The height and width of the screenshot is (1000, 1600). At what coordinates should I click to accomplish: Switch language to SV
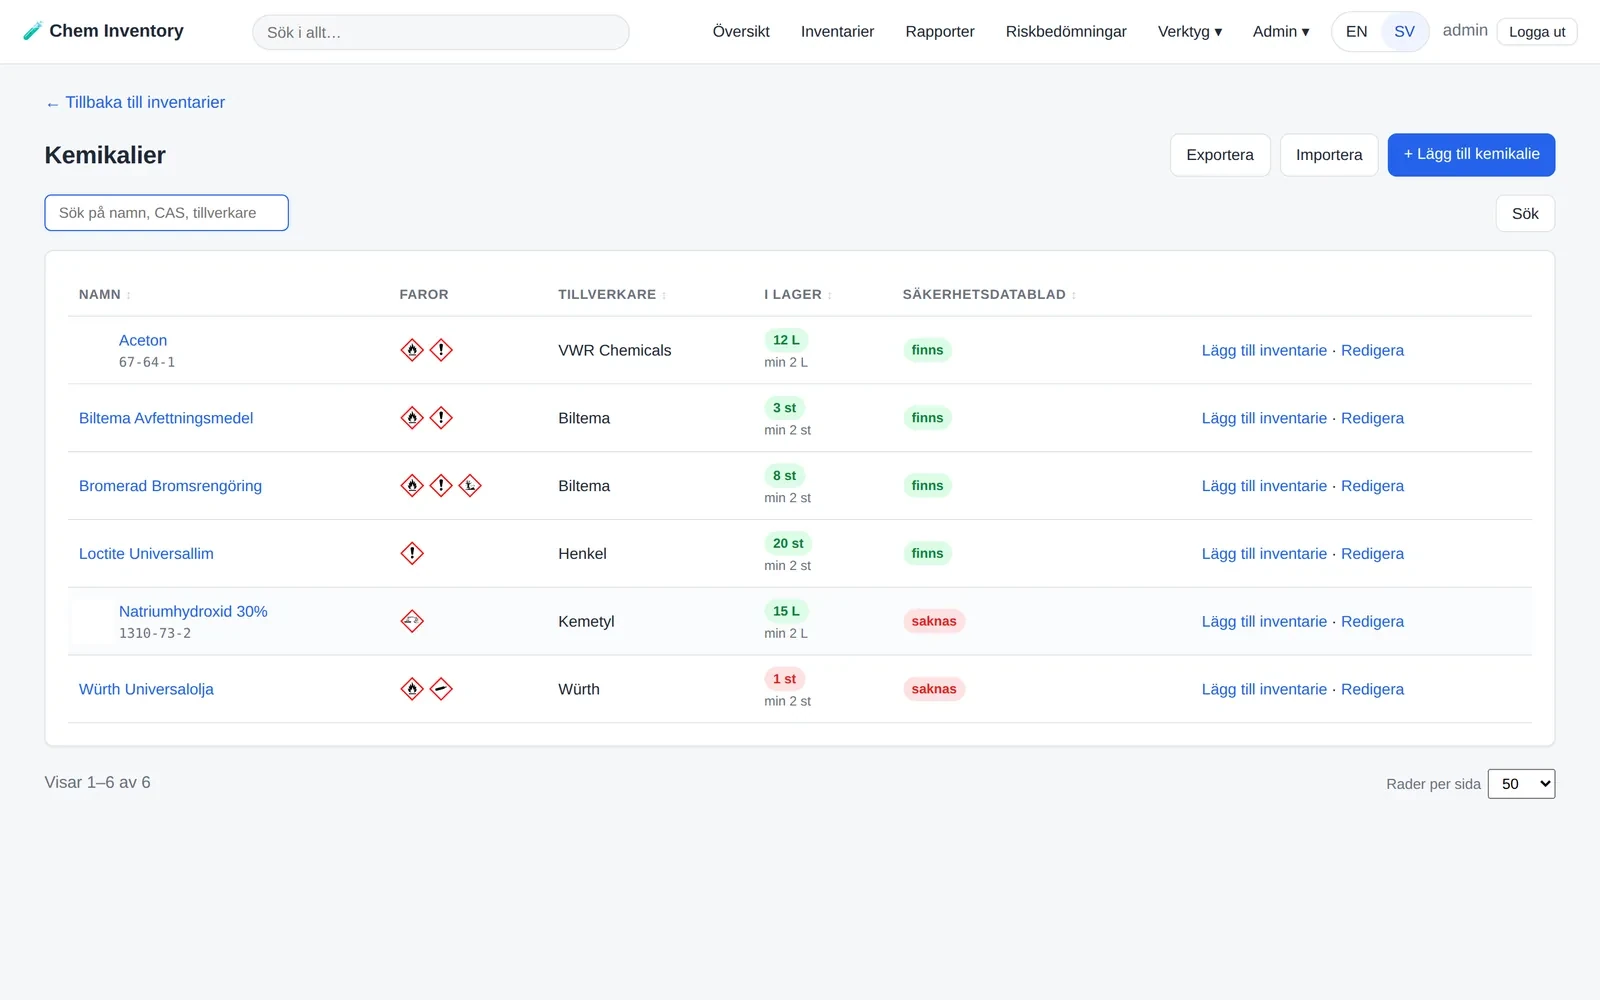[1404, 32]
